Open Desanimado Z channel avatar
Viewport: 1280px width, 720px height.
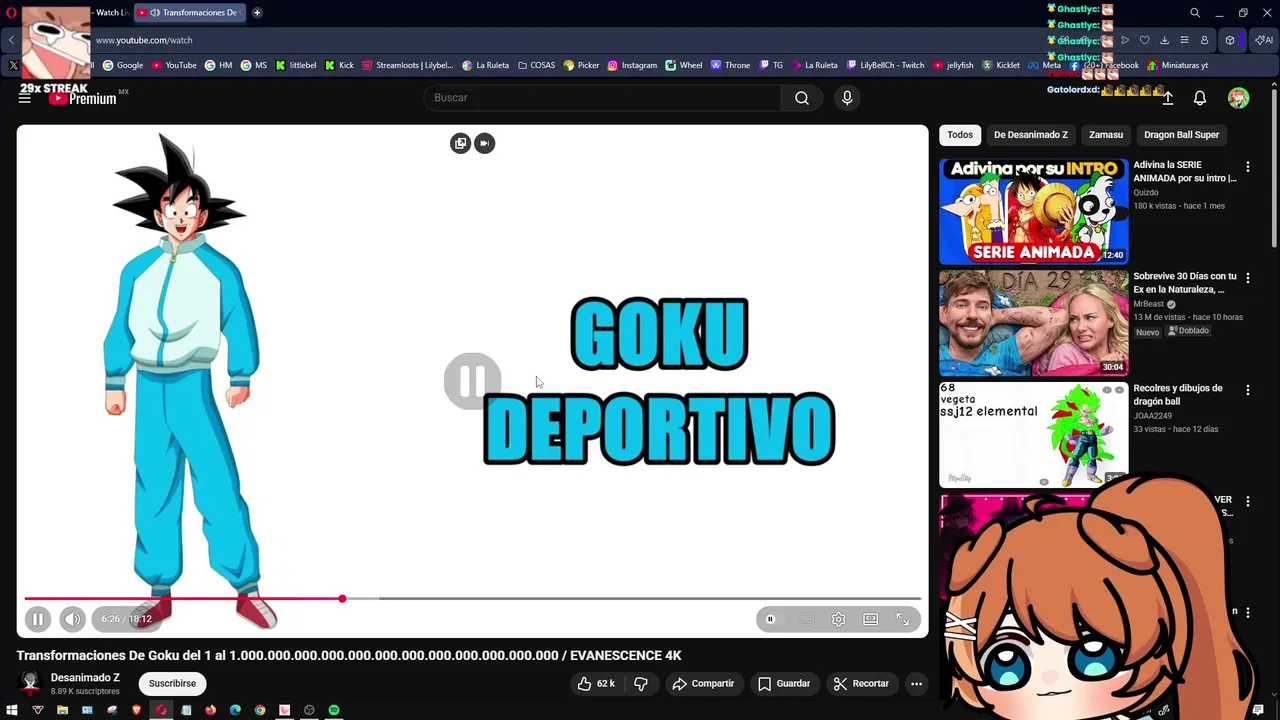[x=30, y=684]
